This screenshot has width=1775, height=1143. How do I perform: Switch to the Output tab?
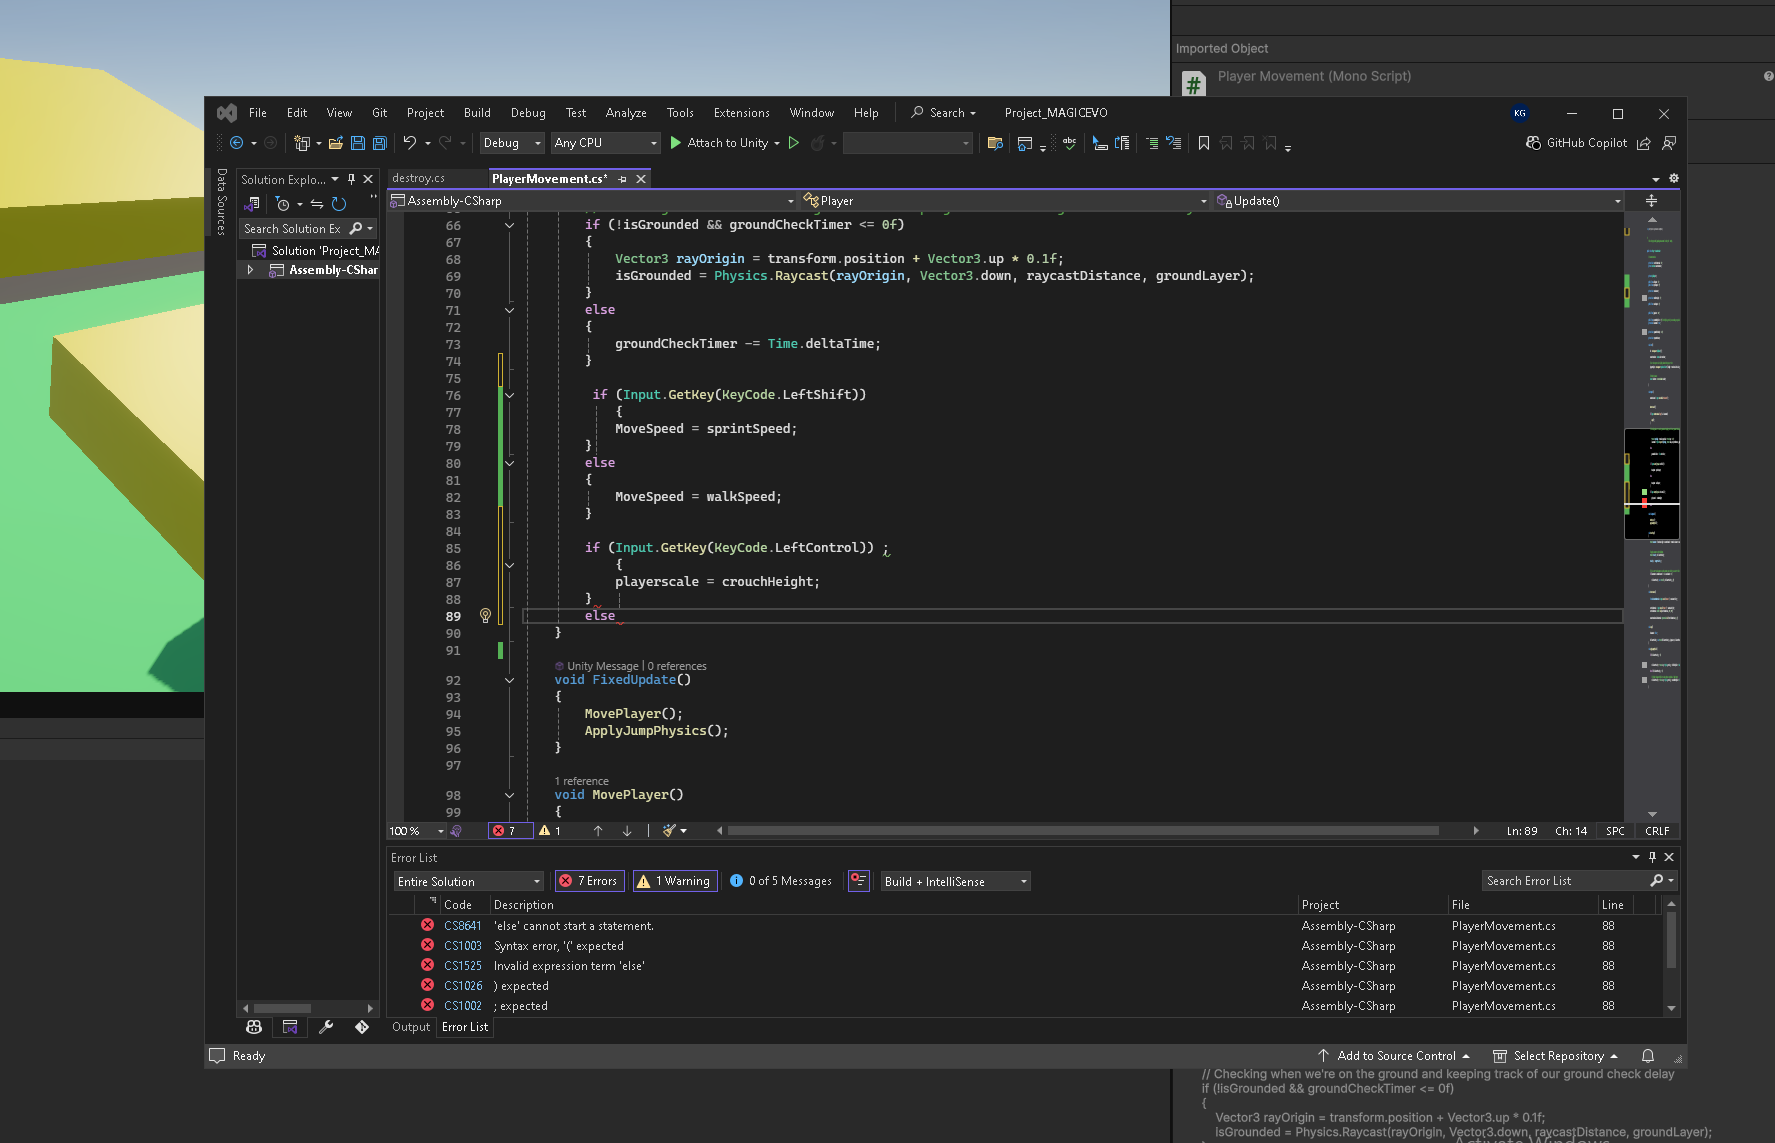[x=411, y=1027]
